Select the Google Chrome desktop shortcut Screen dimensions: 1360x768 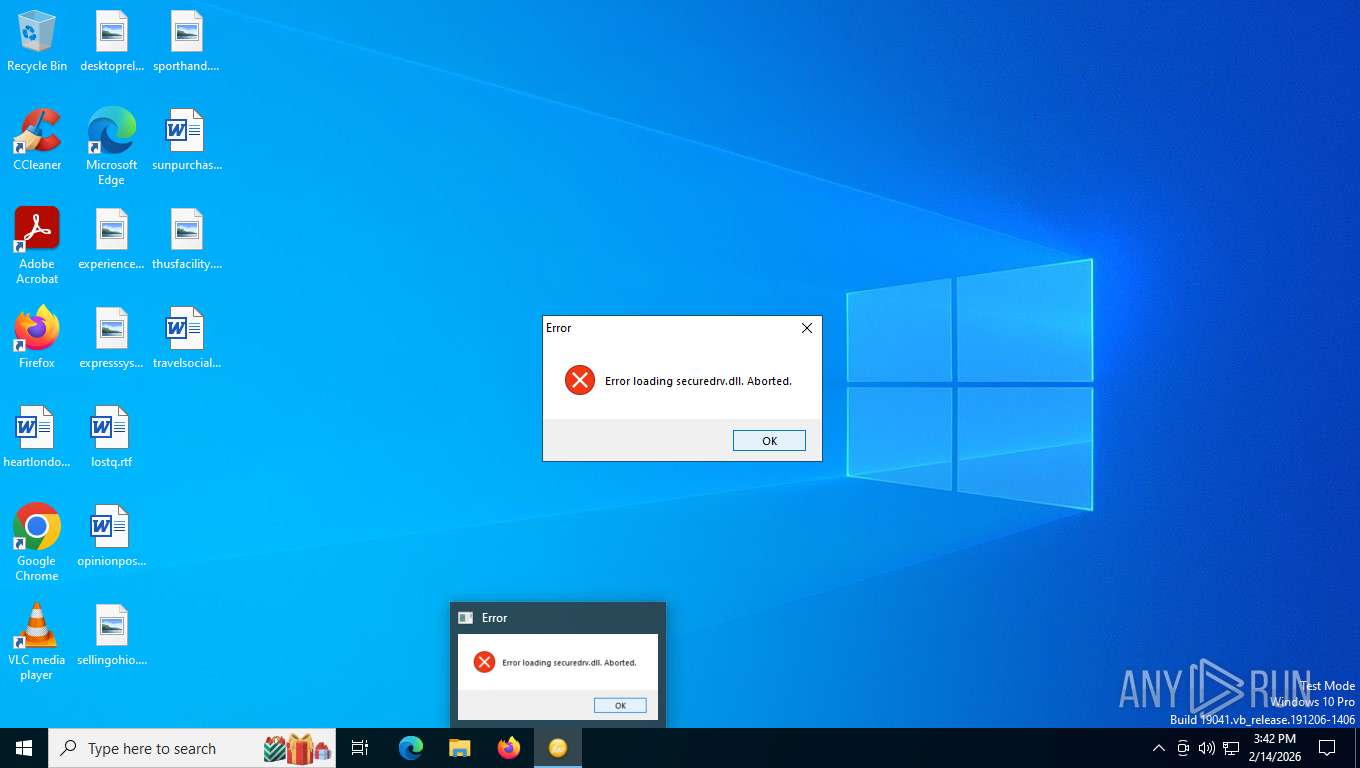37,543
